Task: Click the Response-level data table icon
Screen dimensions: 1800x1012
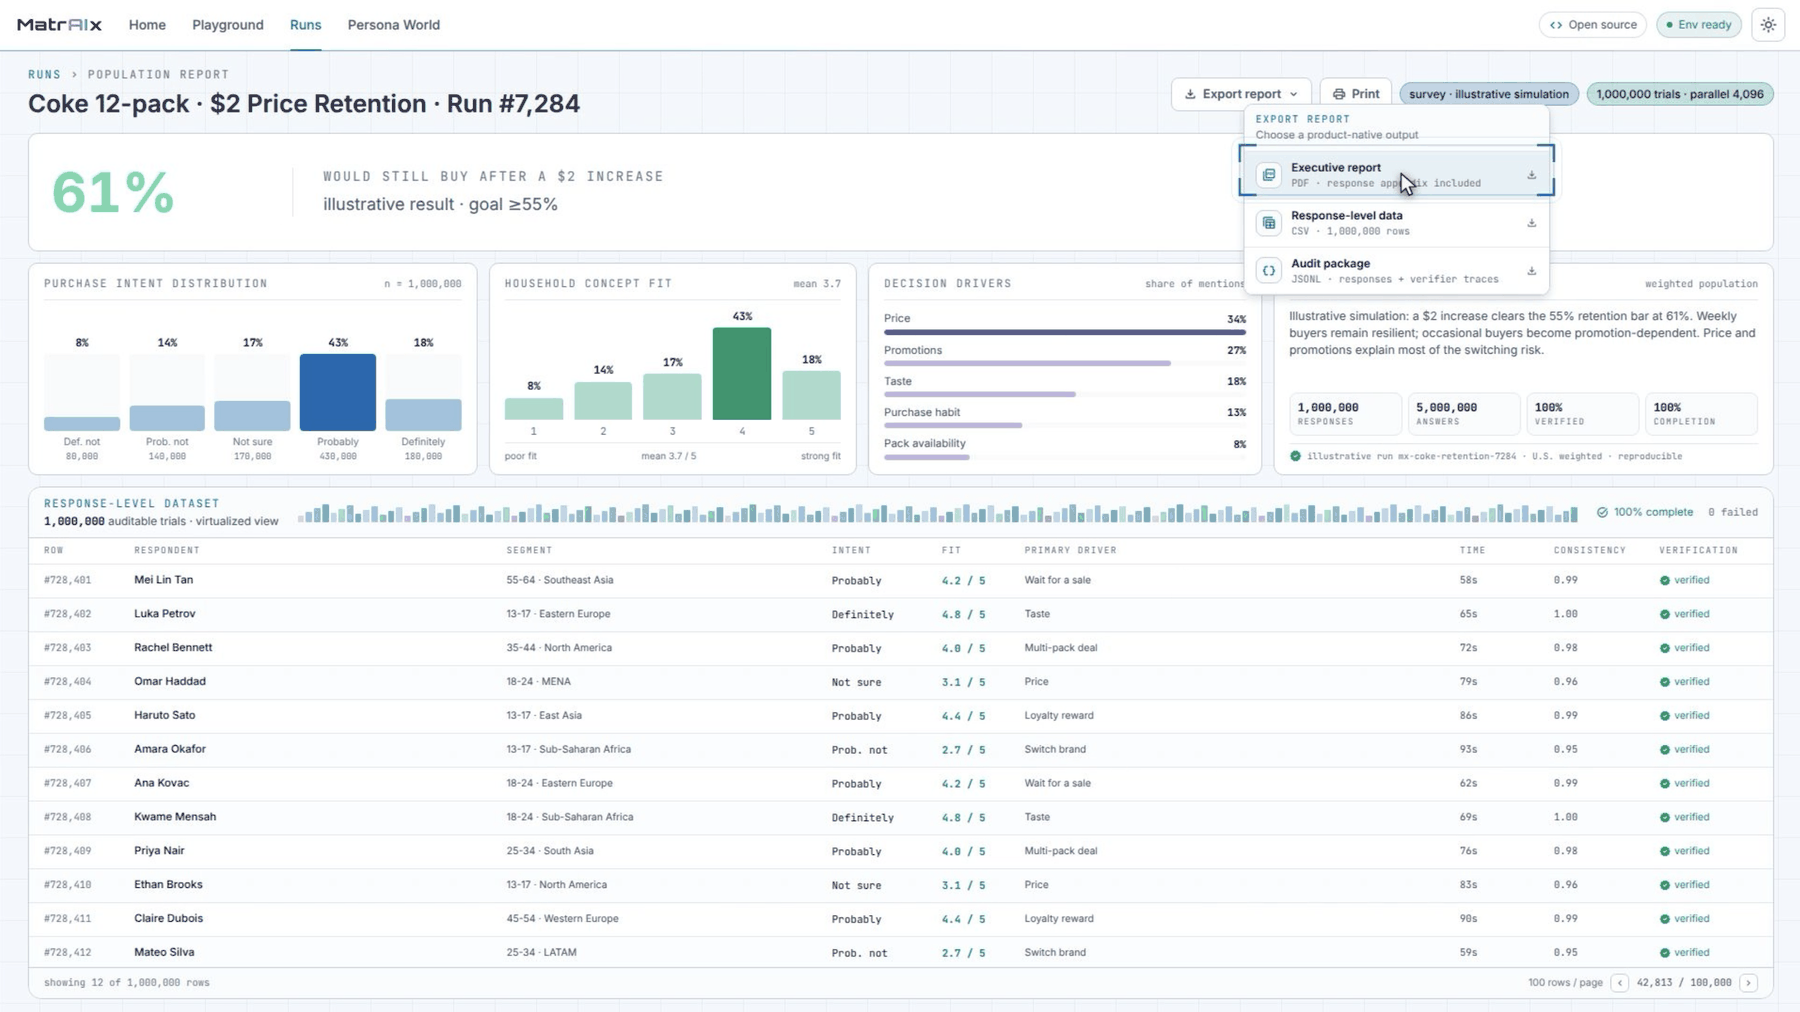Action: [1269, 223]
